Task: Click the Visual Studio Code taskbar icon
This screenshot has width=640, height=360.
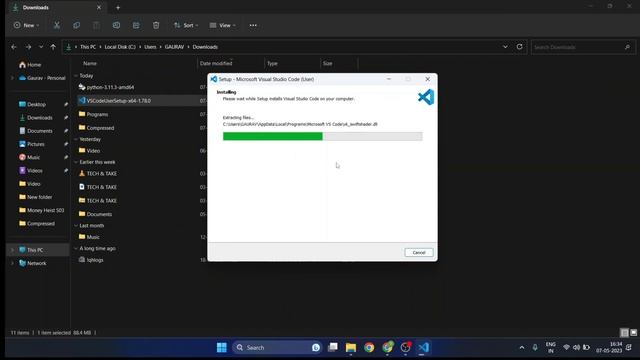Action: (x=423, y=347)
